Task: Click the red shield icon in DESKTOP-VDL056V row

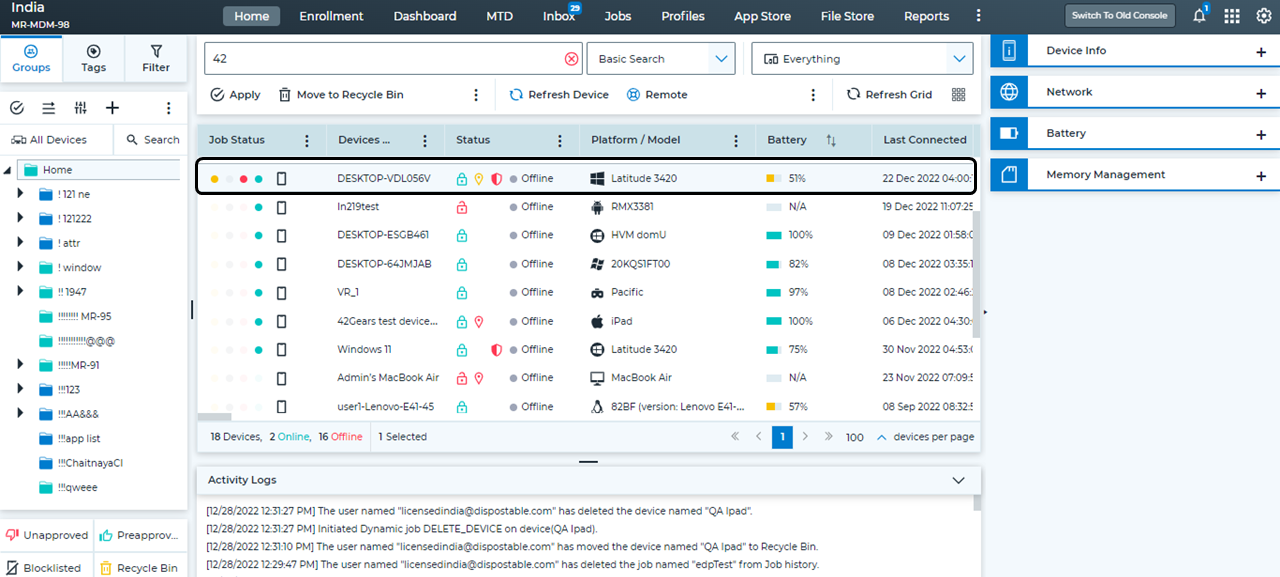Action: click(497, 179)
